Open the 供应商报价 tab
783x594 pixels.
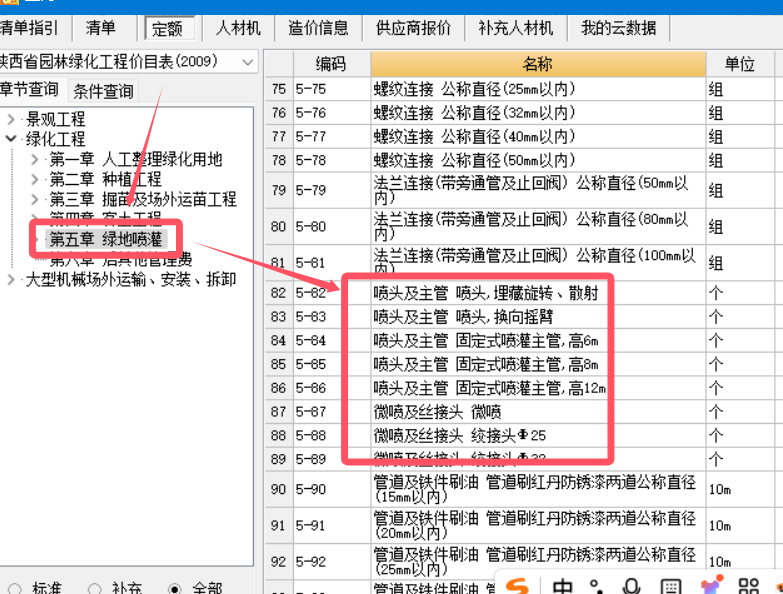coord(413,28)
